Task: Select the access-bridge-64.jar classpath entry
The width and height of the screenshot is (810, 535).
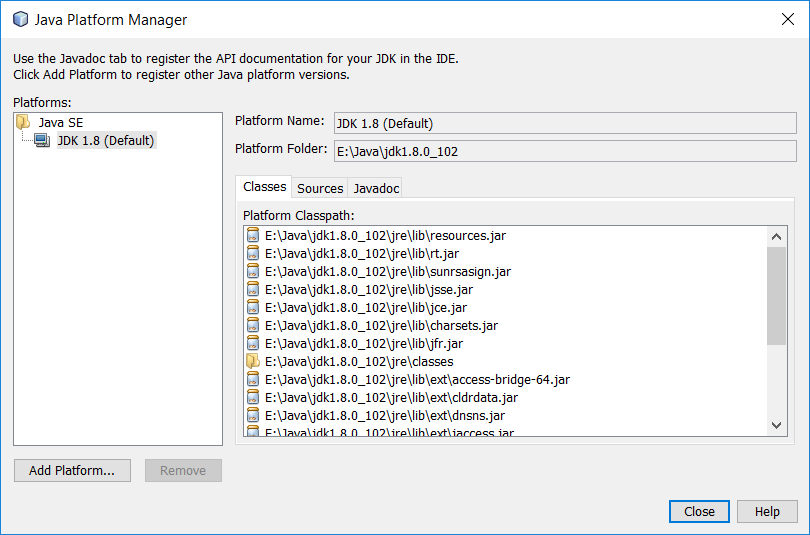Action: coord(417,380)
